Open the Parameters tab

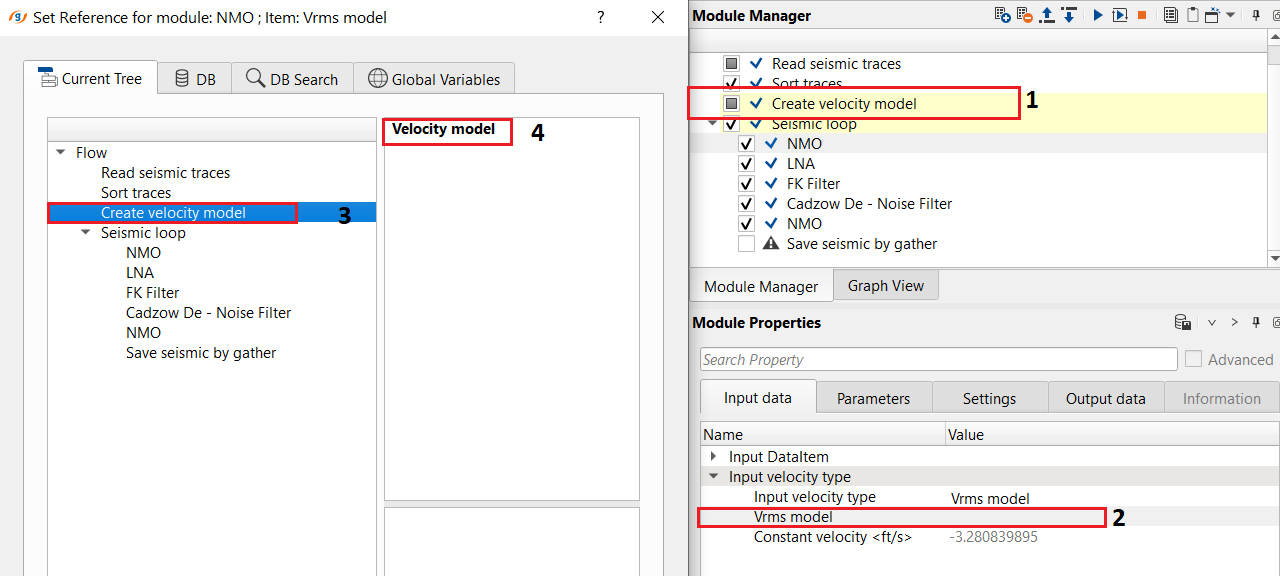873,398
